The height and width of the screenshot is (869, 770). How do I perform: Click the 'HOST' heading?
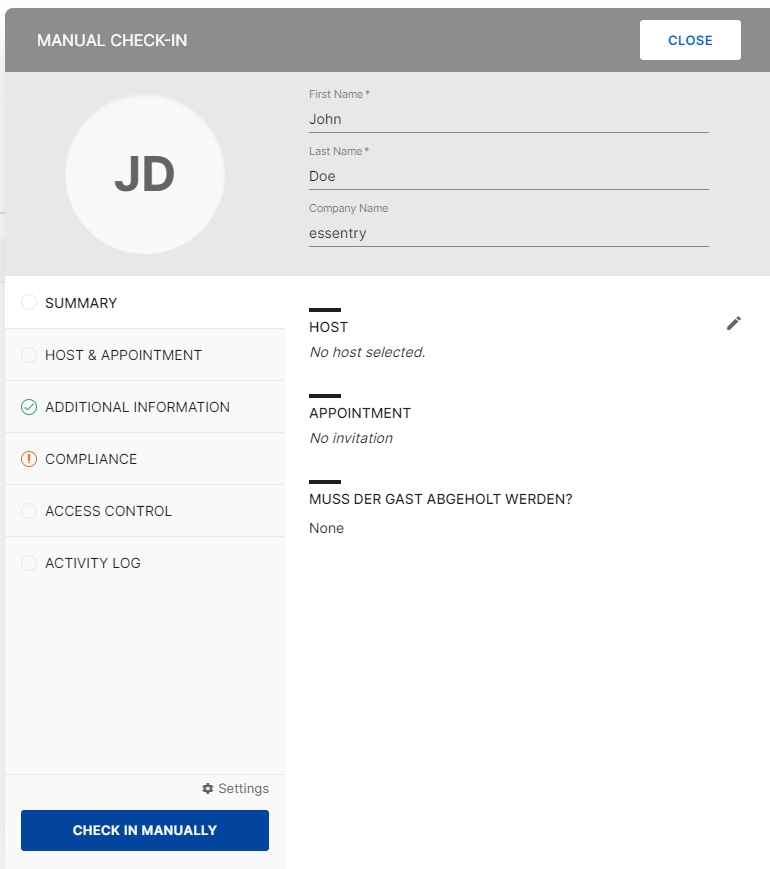329,328
